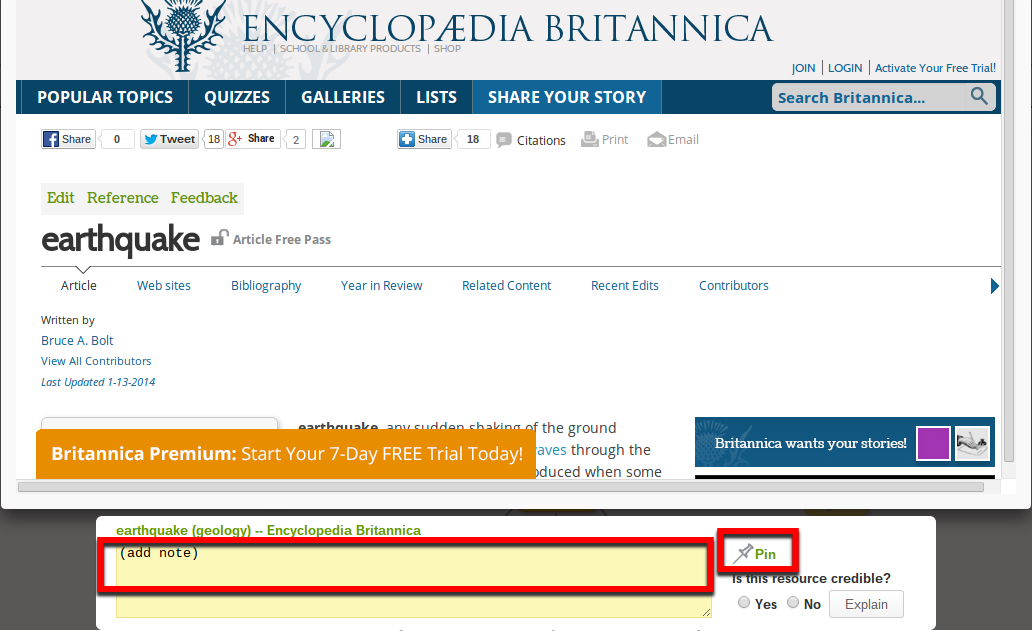Click the add note text area
This screenshot has height=631, width=1032.
[x=414, y=579]
